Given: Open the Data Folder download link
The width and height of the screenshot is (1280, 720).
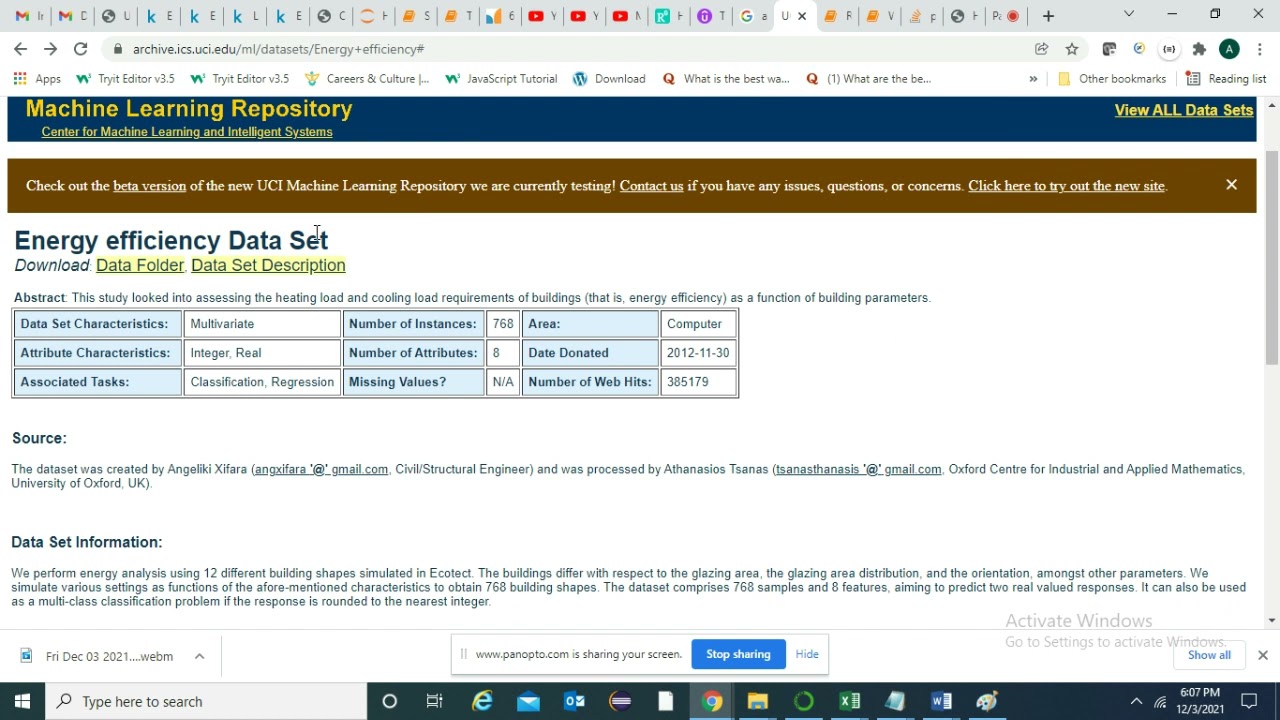Looking at the screenshot, I should tap(140, 265).
